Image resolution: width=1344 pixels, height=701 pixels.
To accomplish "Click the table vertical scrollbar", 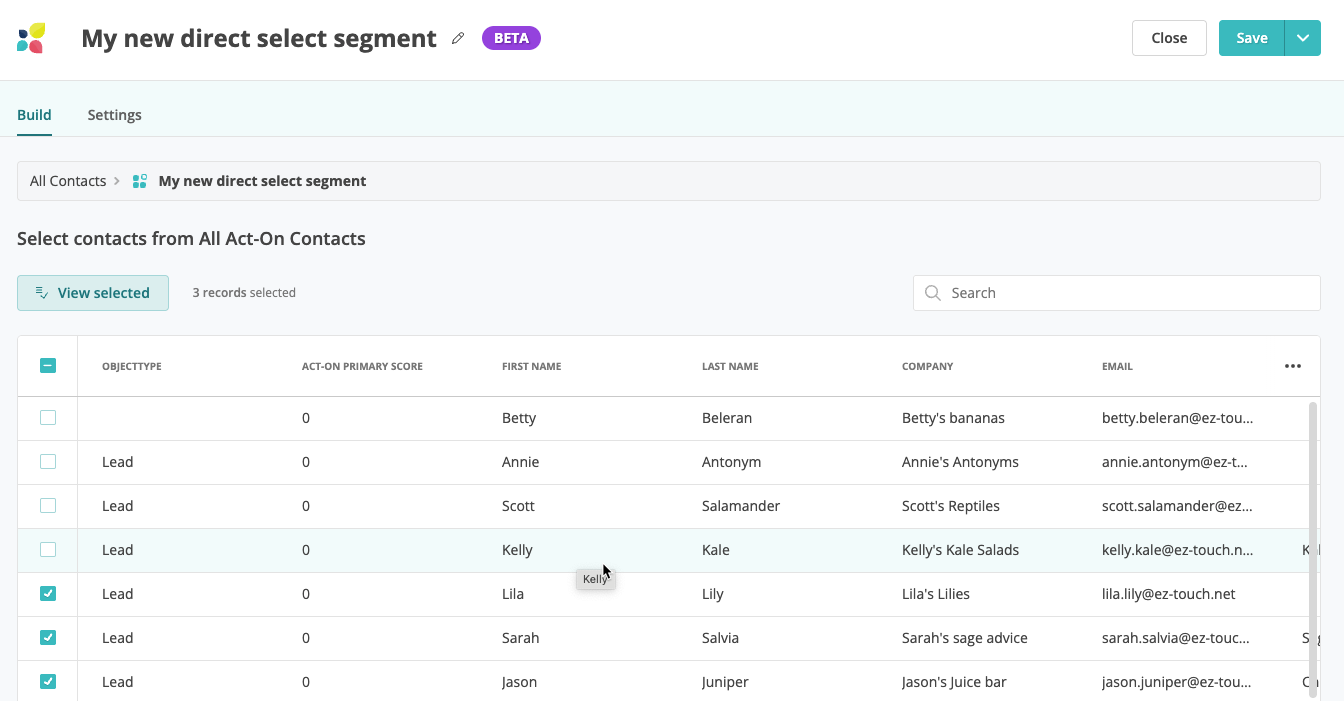I will (1313, 550).
